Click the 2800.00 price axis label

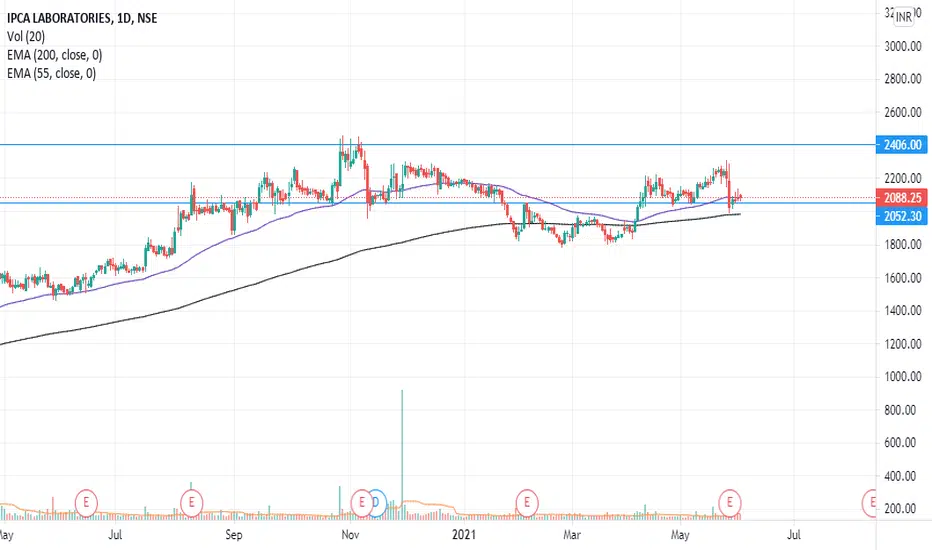click(x=902, y=79)
